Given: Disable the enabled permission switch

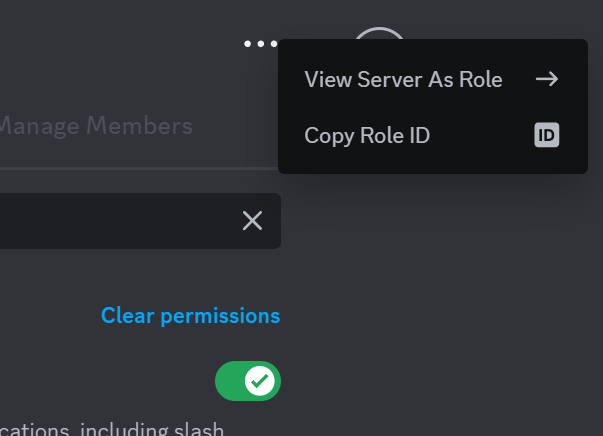Looking at the screenshot, I should [x=247, y=381].
